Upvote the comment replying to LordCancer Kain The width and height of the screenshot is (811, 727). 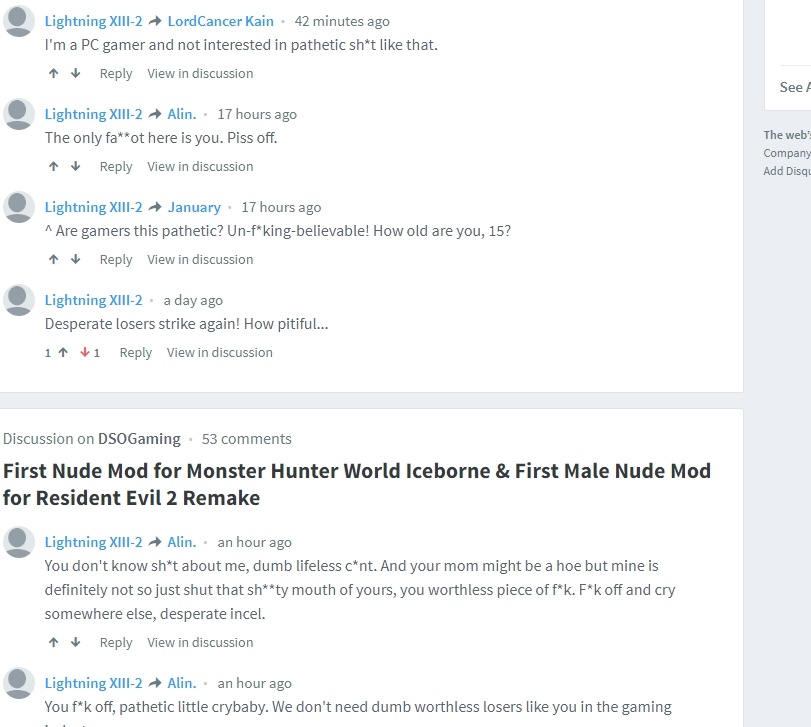coord(54,73)
